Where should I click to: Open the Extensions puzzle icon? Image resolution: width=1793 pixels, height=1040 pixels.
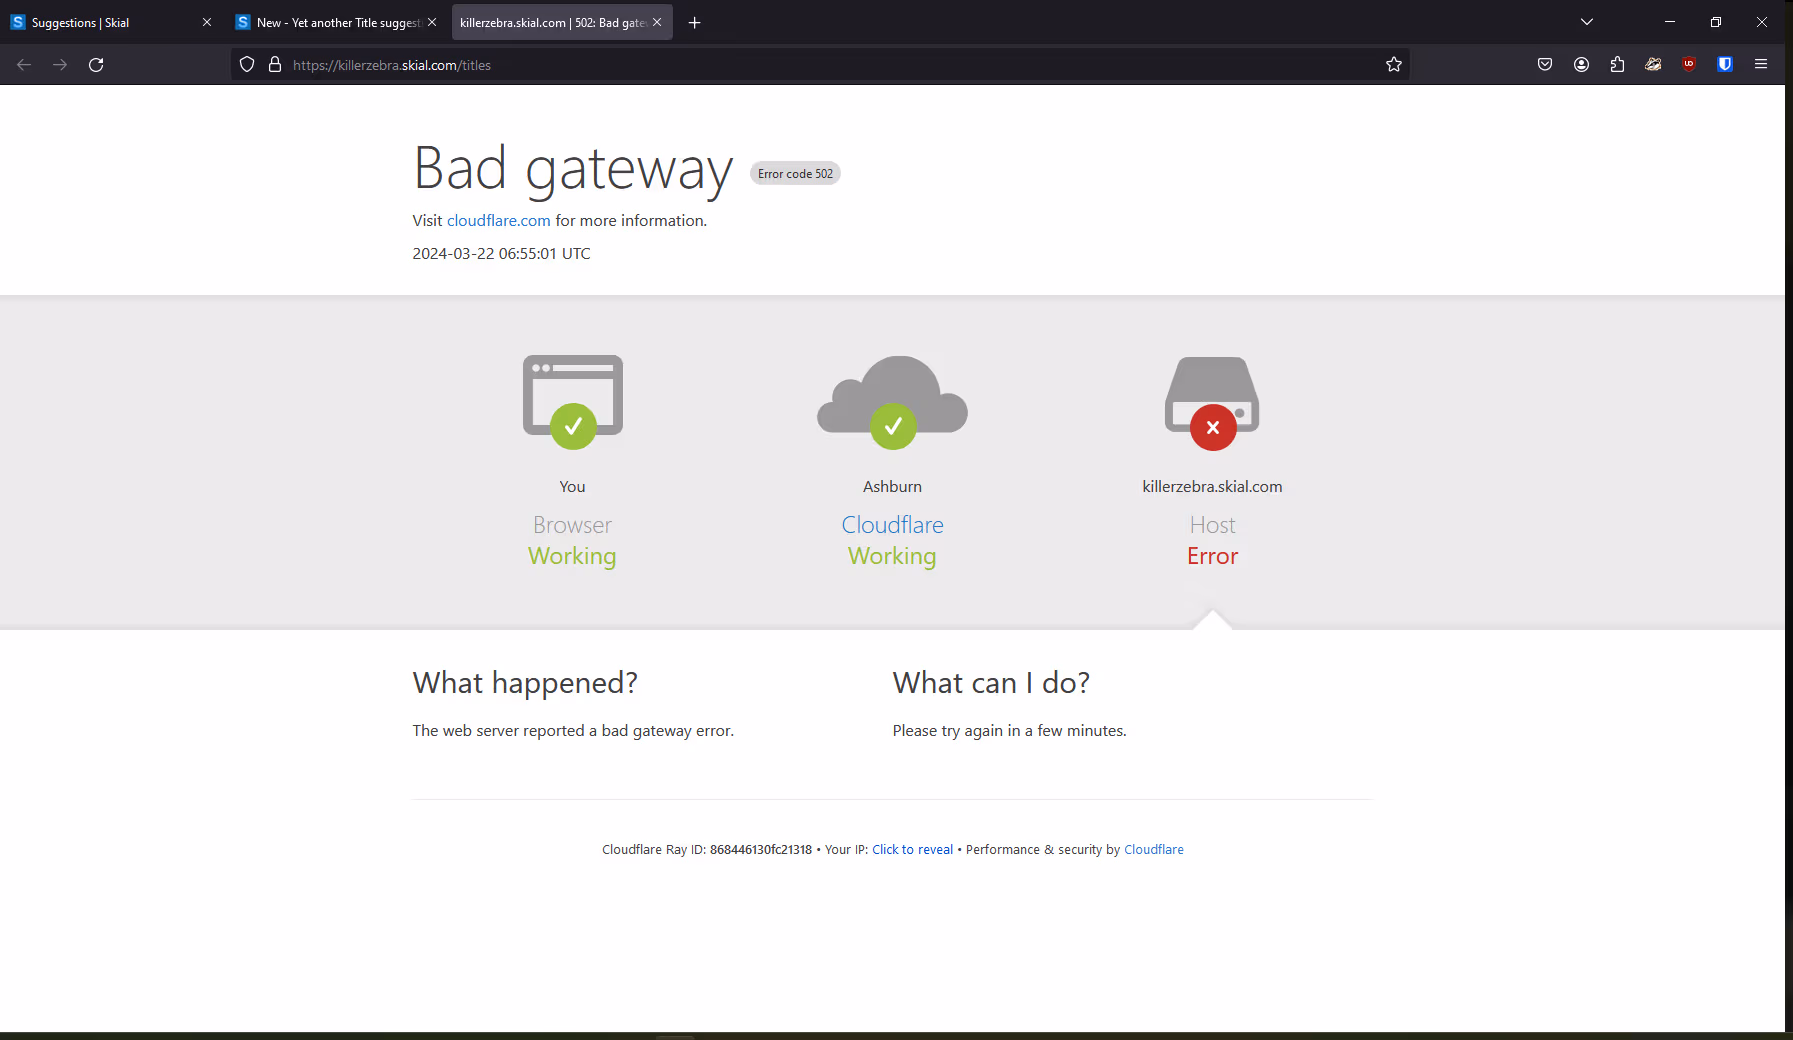(x=1617, y=65)
